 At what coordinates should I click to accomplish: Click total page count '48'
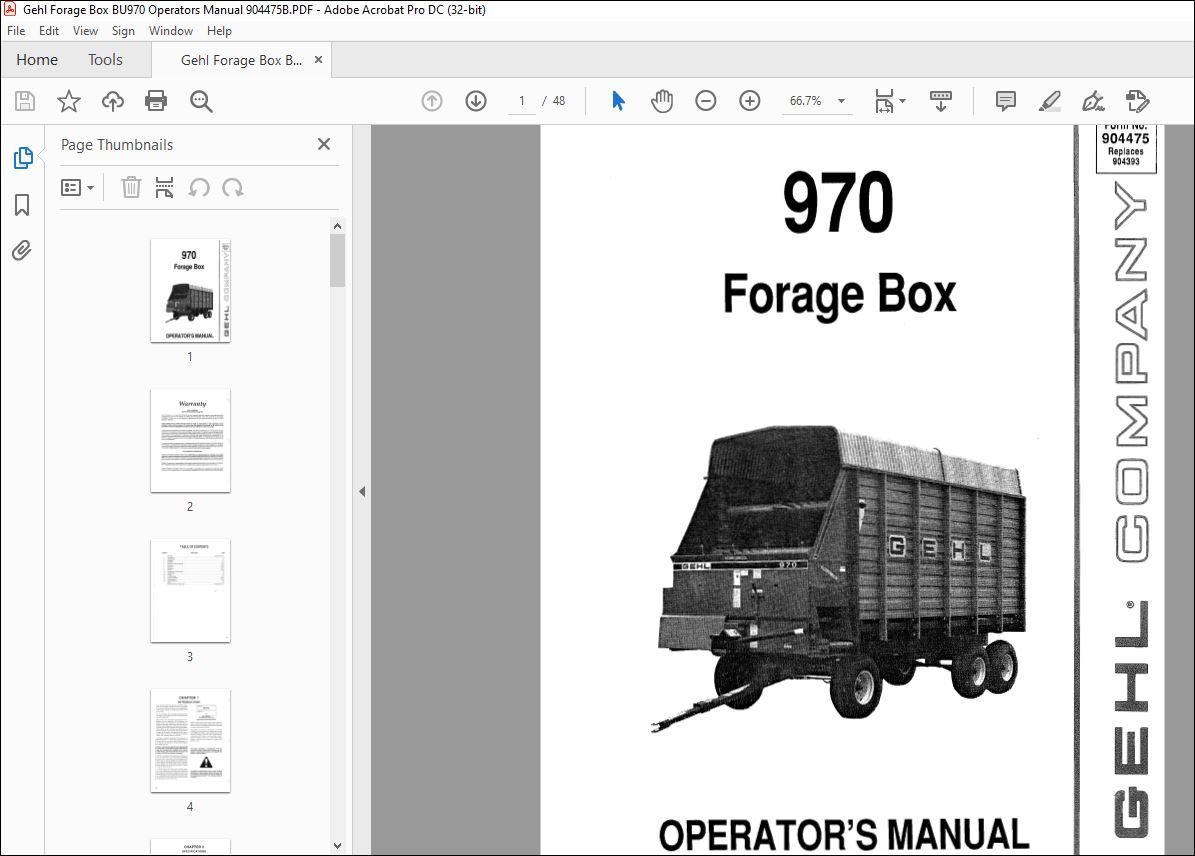pyautogui.click(x=559, y=101)
